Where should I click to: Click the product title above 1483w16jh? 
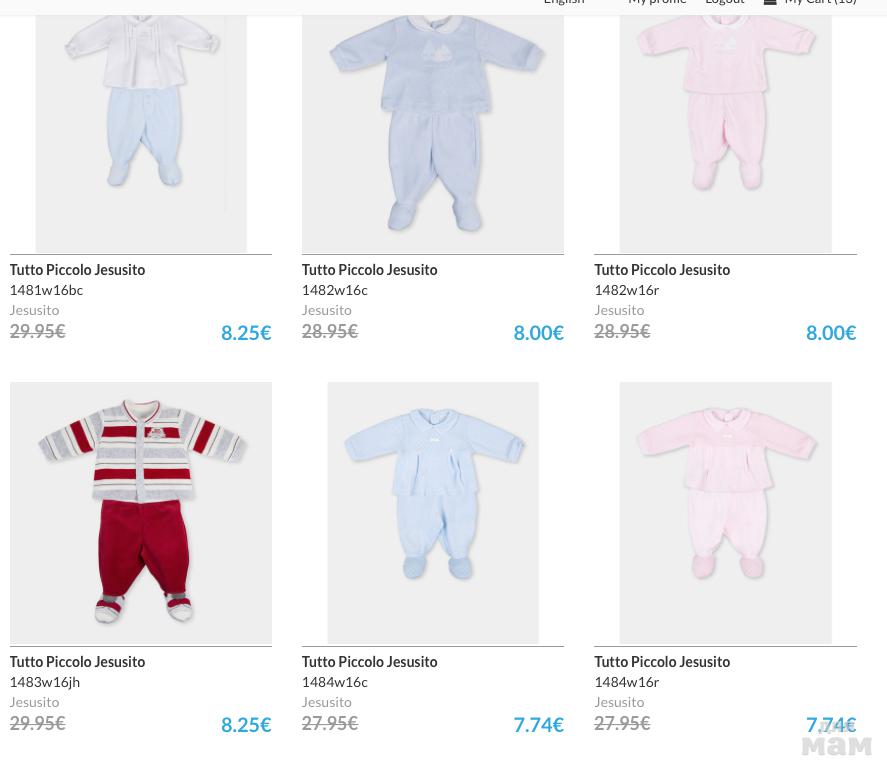click(x=77, y=662)
